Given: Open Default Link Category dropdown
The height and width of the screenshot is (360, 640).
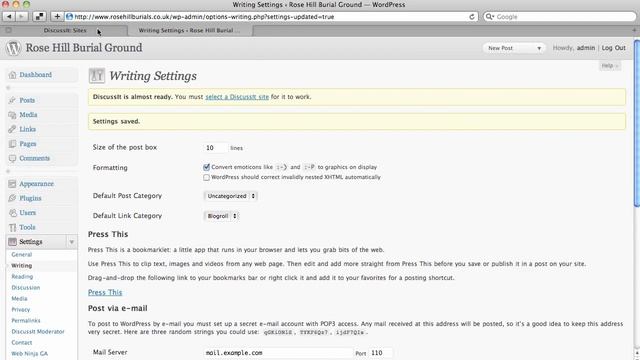Looking at the screenshot, I should pos(221,216).
